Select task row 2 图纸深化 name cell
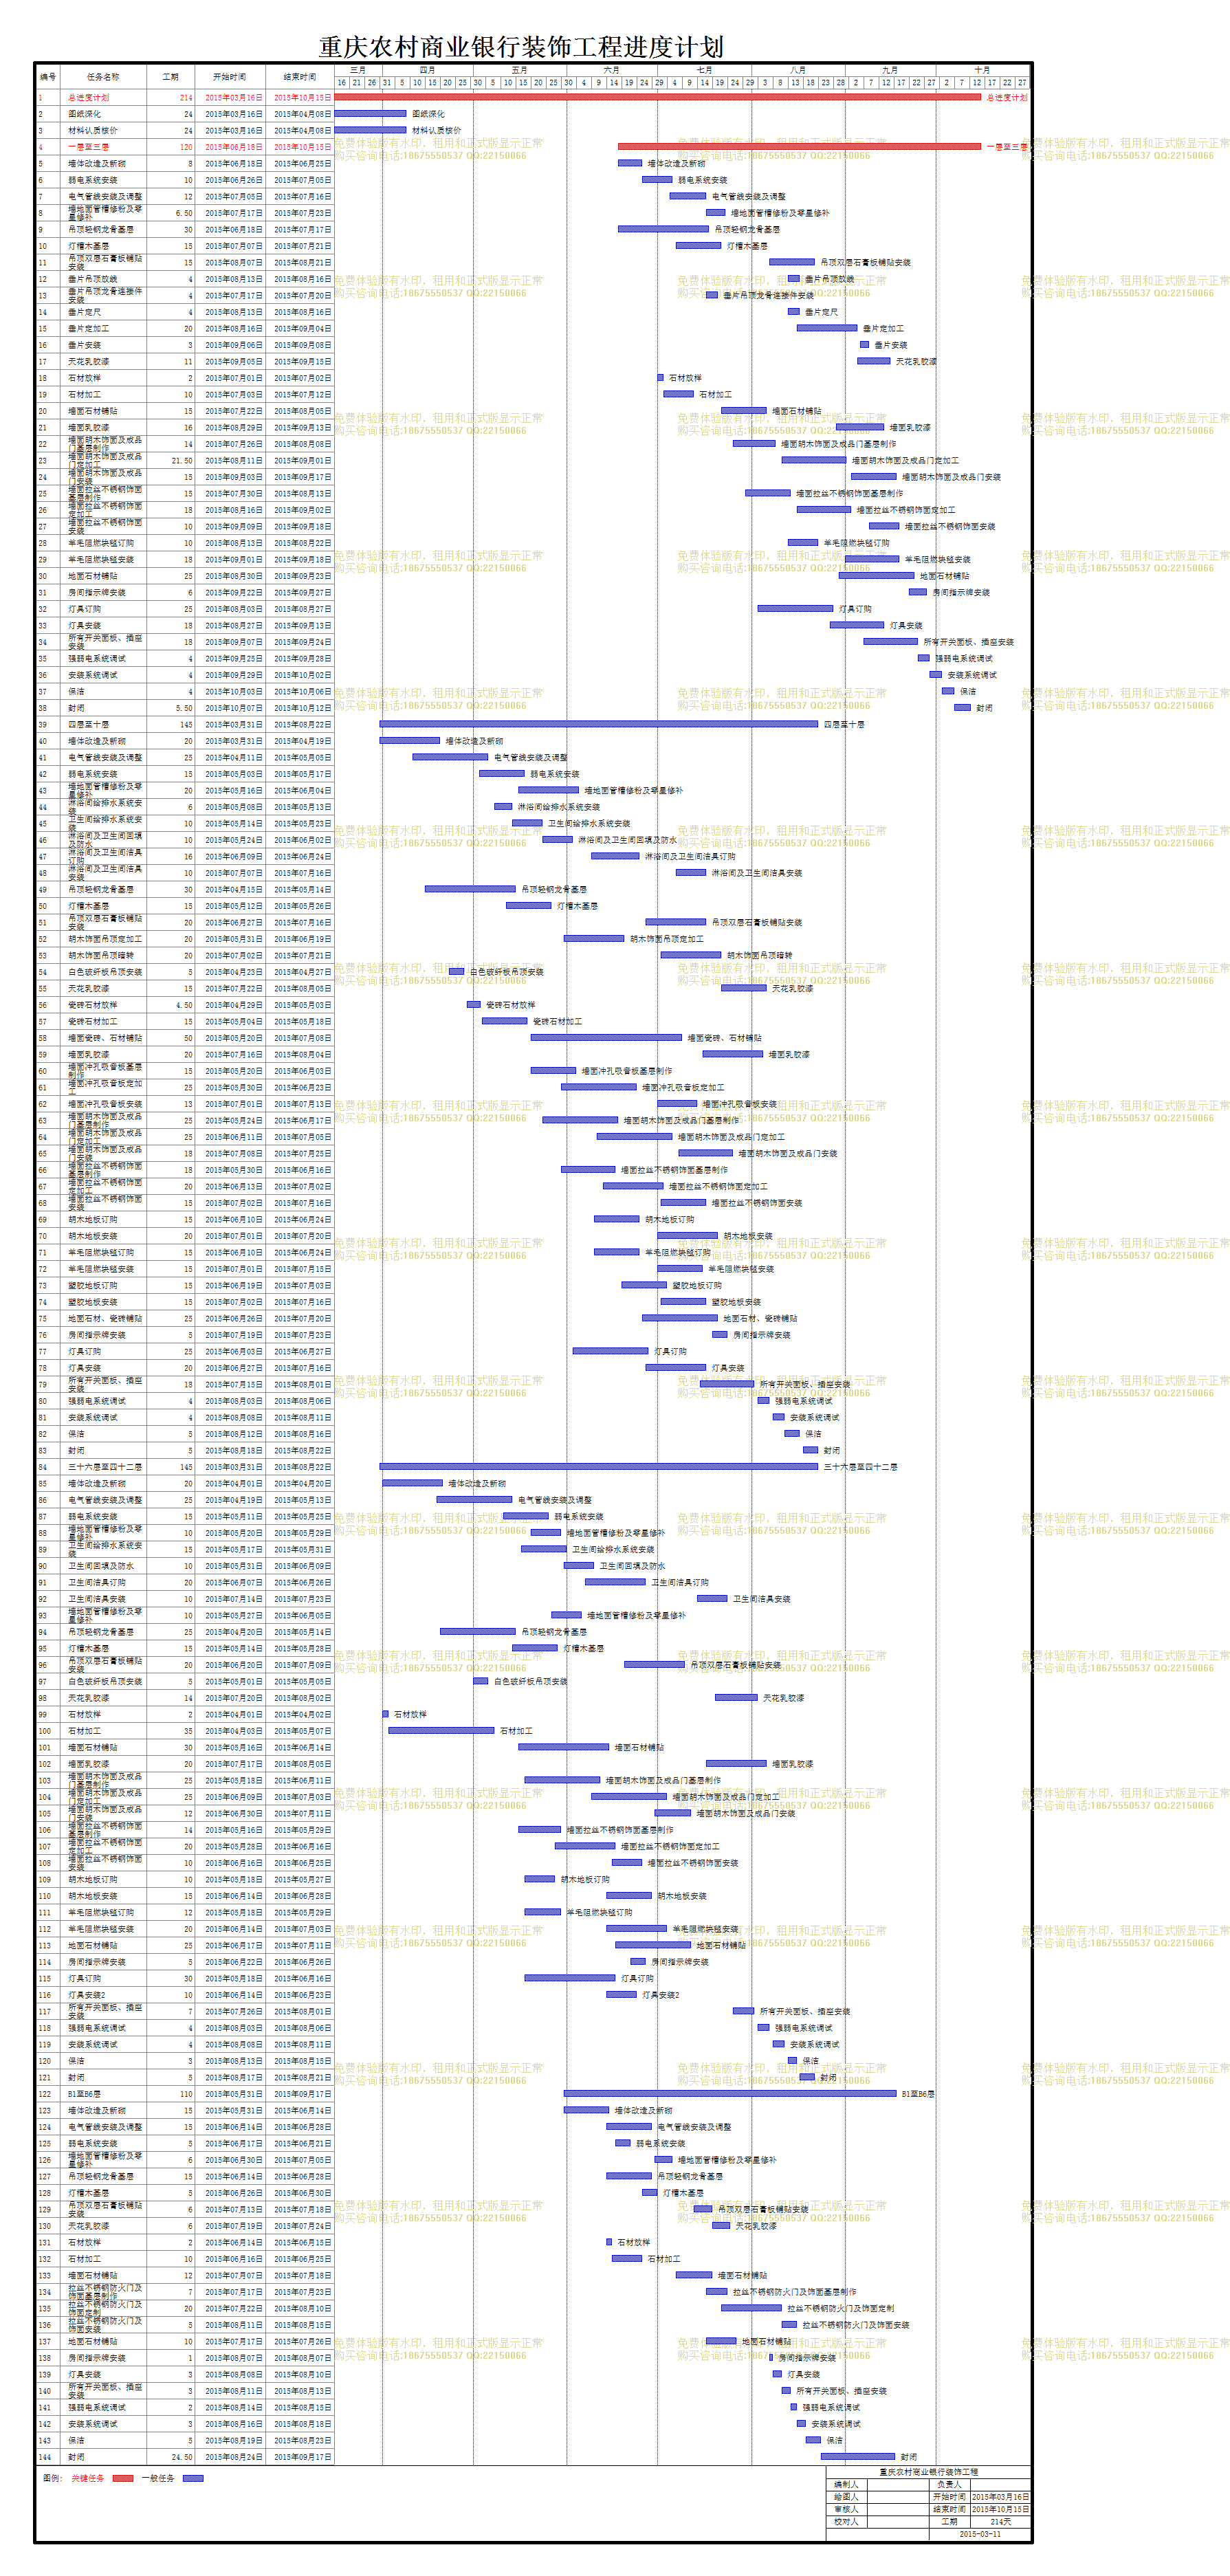Image resolution: width=1230 pixels, height=2576 pixels. click(103, 114)
